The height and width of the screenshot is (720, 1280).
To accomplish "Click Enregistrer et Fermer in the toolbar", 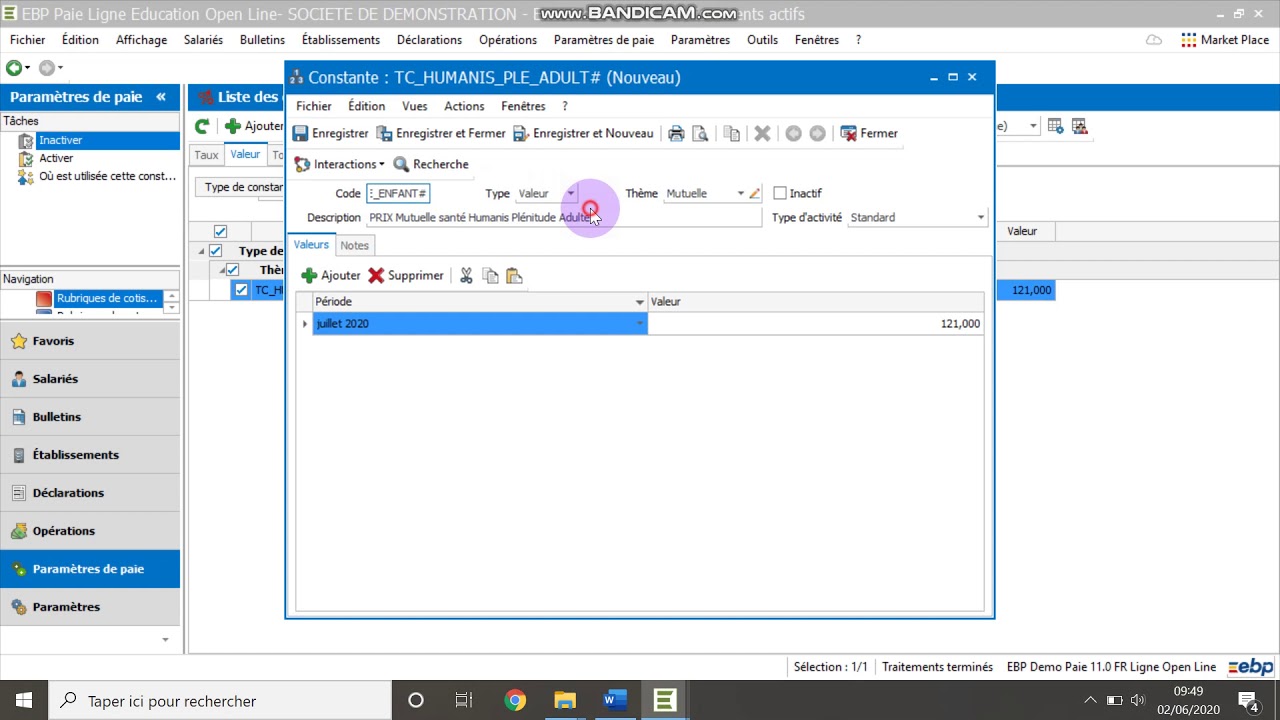I will point(441,133).
